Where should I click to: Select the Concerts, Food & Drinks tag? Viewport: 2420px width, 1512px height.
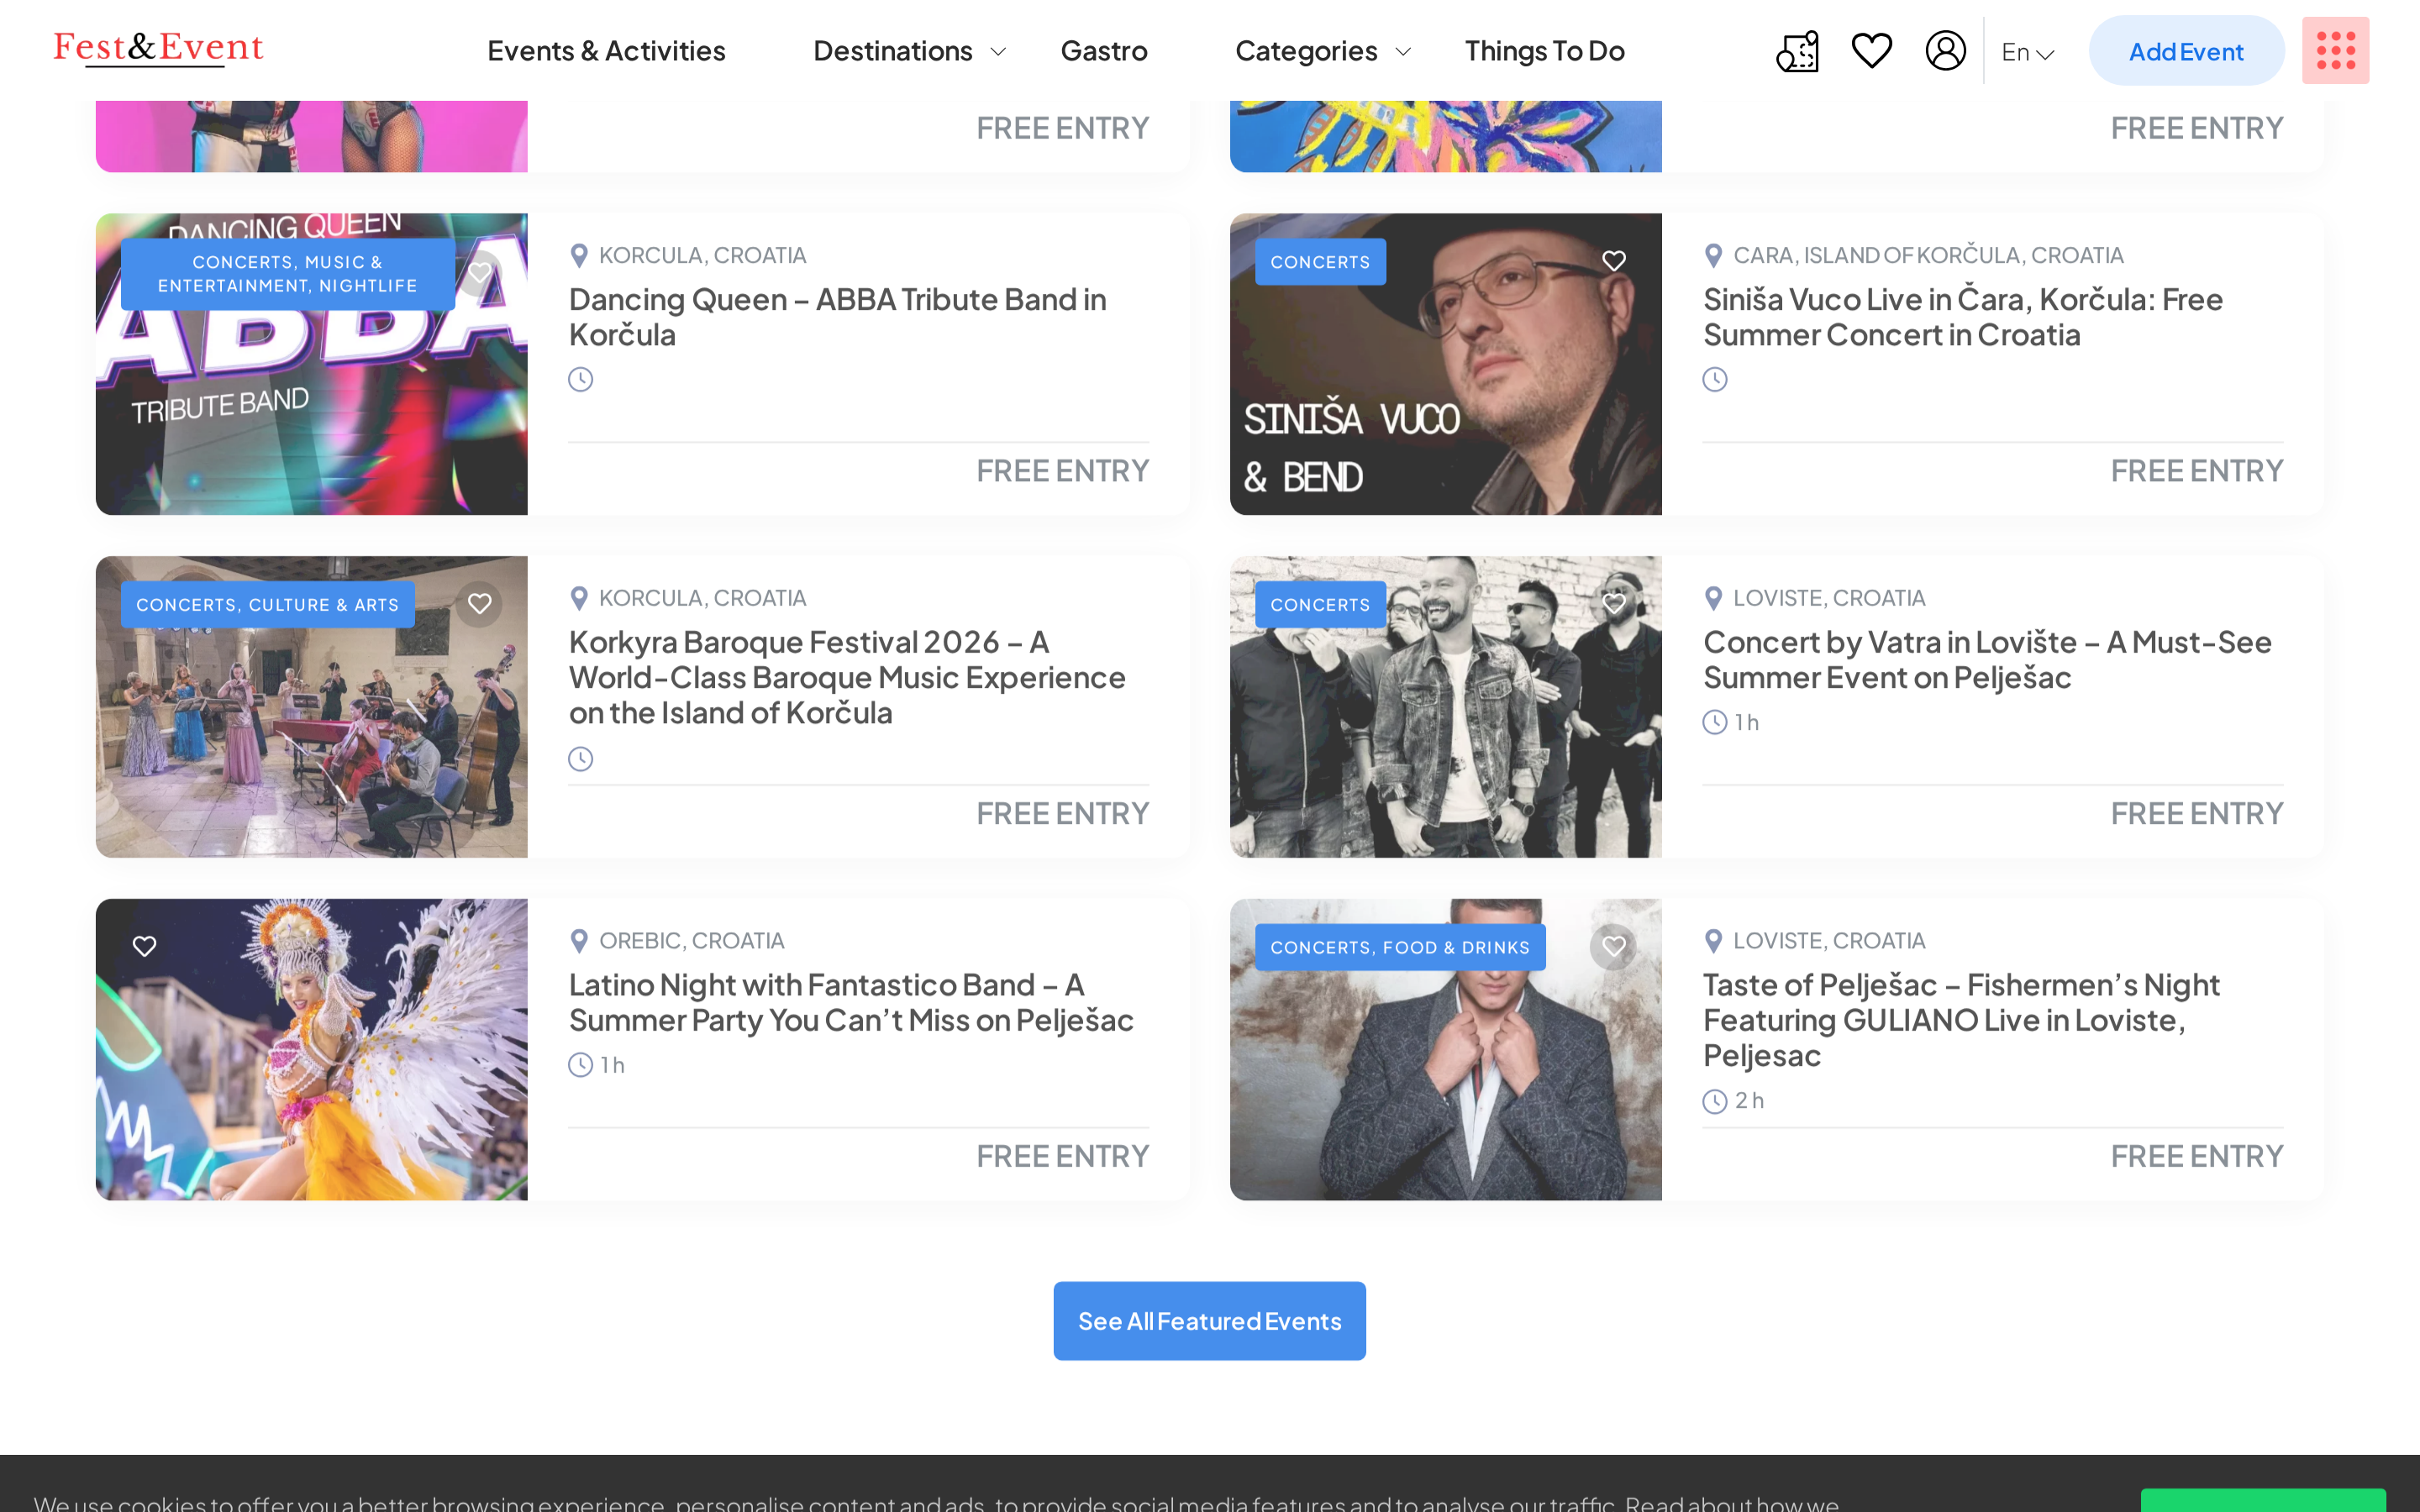[1399, 947]
